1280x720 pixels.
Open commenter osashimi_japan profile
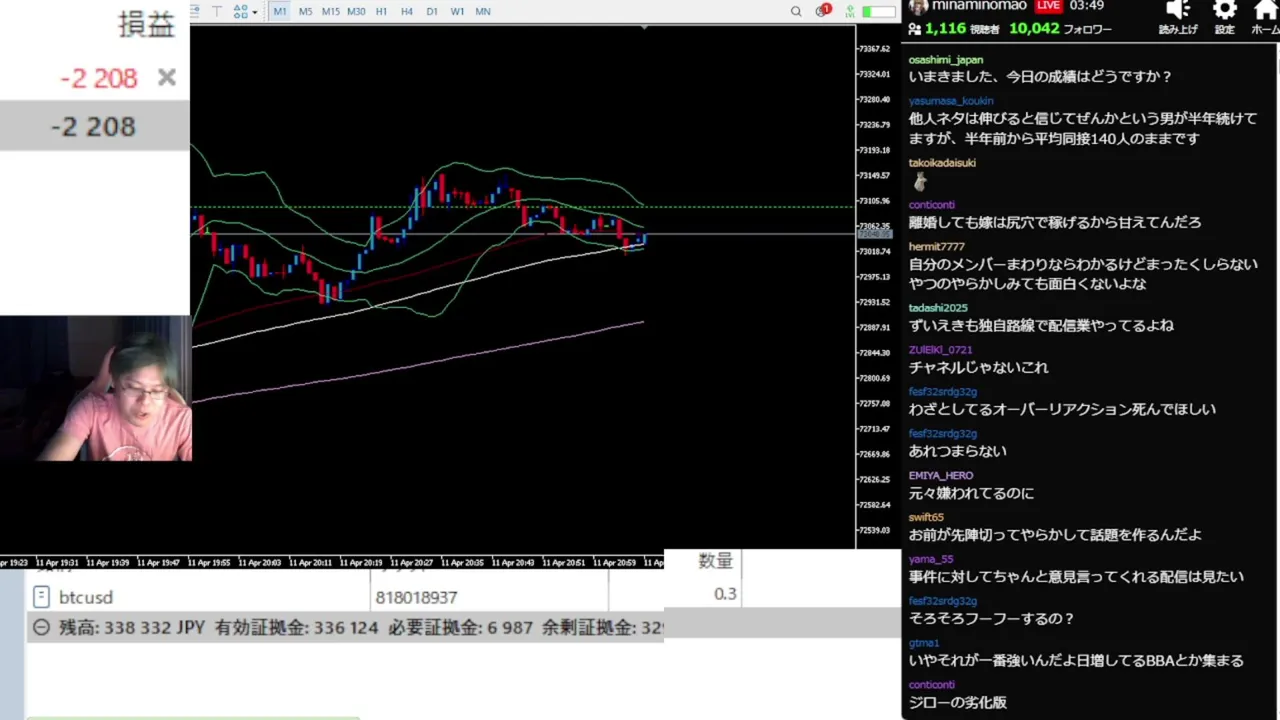[x=945, y=60]
